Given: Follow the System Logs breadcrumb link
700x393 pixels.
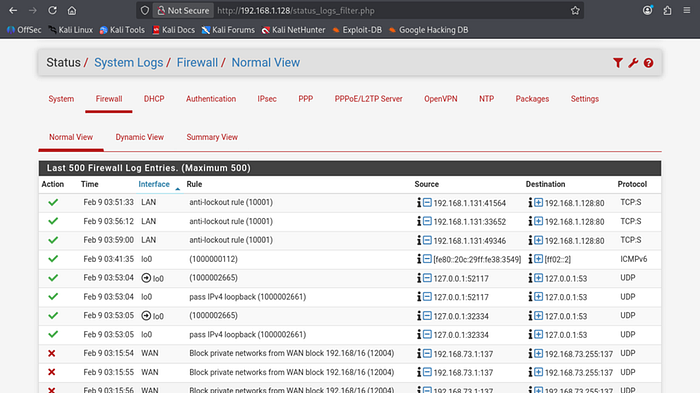Looking at the screenshot, I should pyautogui.click(x=129, y=63).
